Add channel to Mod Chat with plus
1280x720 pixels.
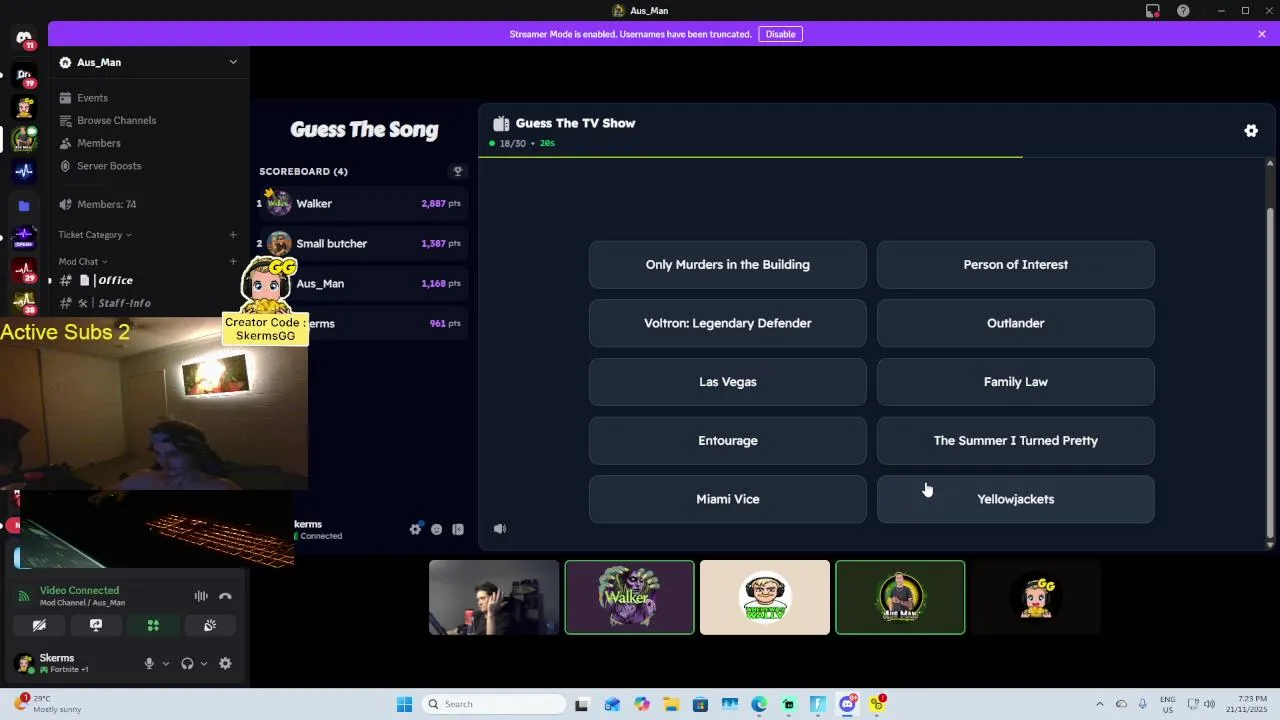tap(233, 262)
